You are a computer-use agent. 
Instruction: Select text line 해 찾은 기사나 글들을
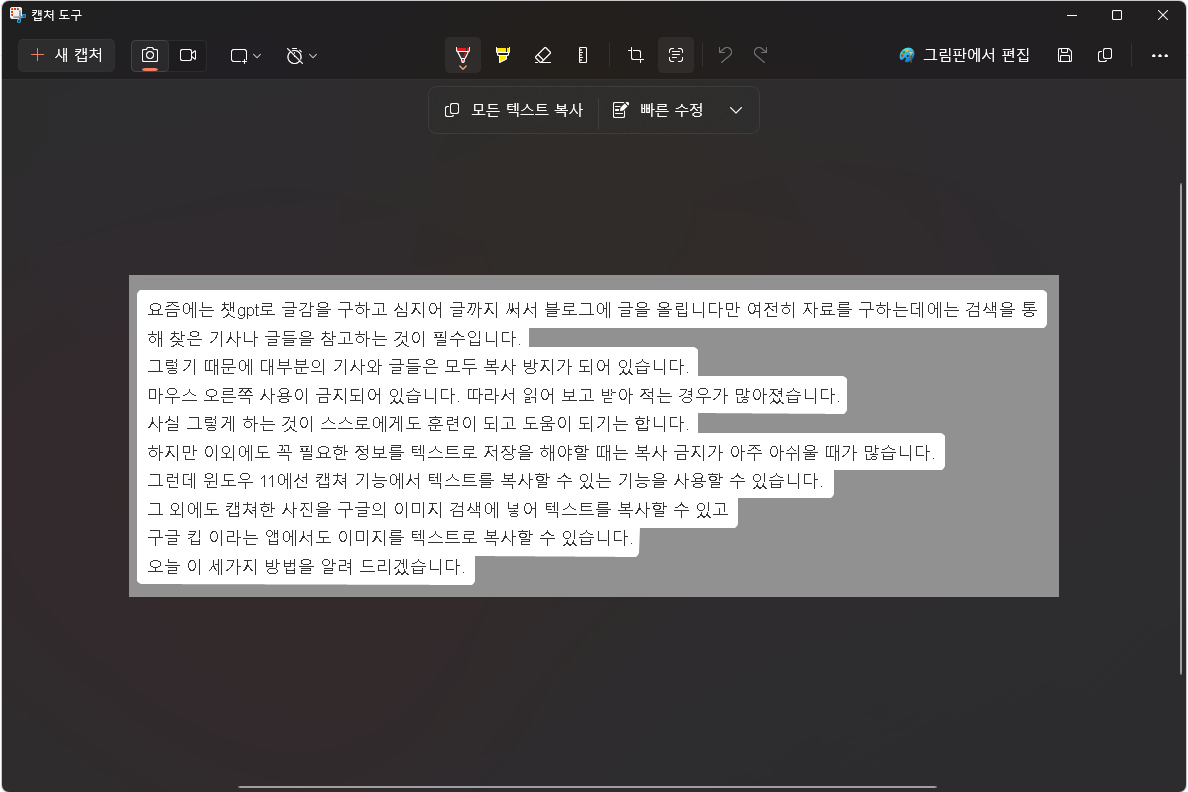coord(333,338)
